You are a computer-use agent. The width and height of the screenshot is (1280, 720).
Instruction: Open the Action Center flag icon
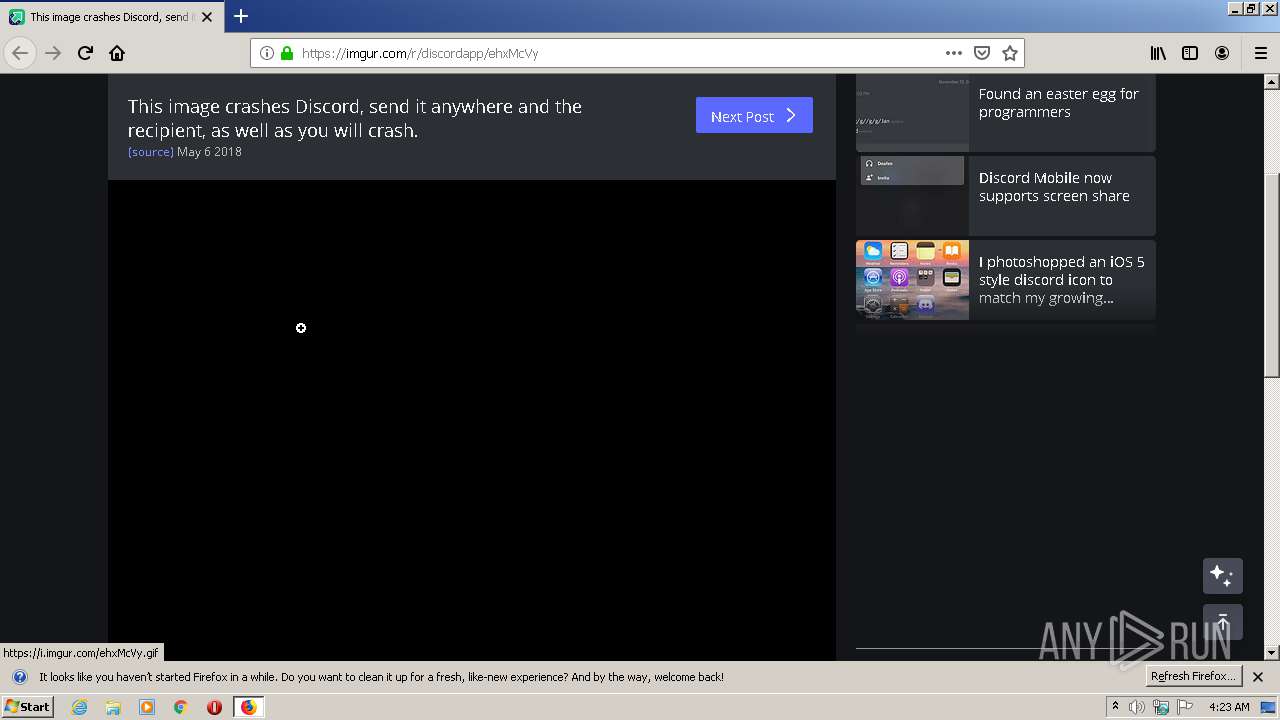point(1185,707)
